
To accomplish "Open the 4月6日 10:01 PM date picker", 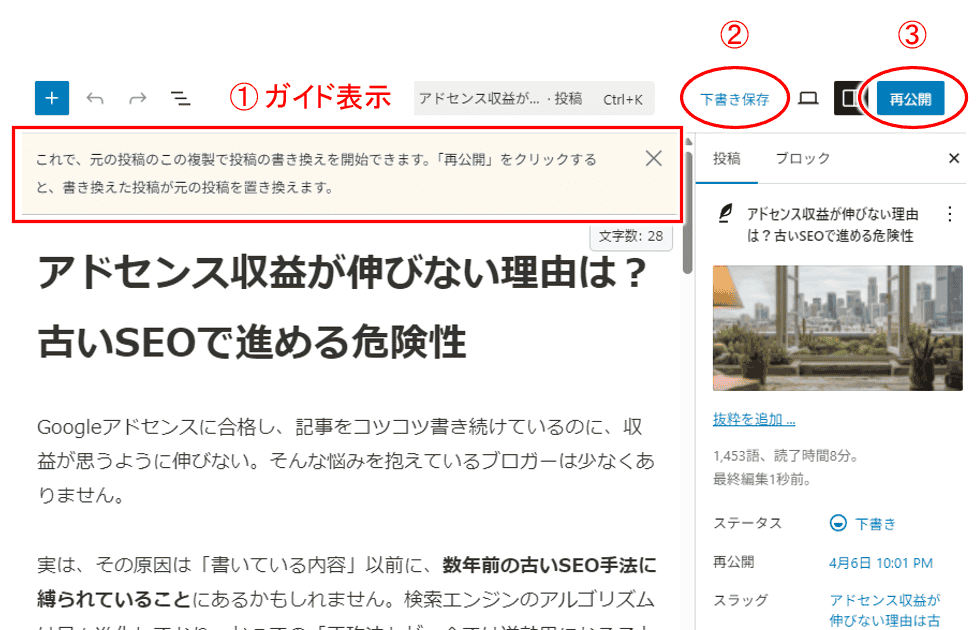I will point(881,563).
